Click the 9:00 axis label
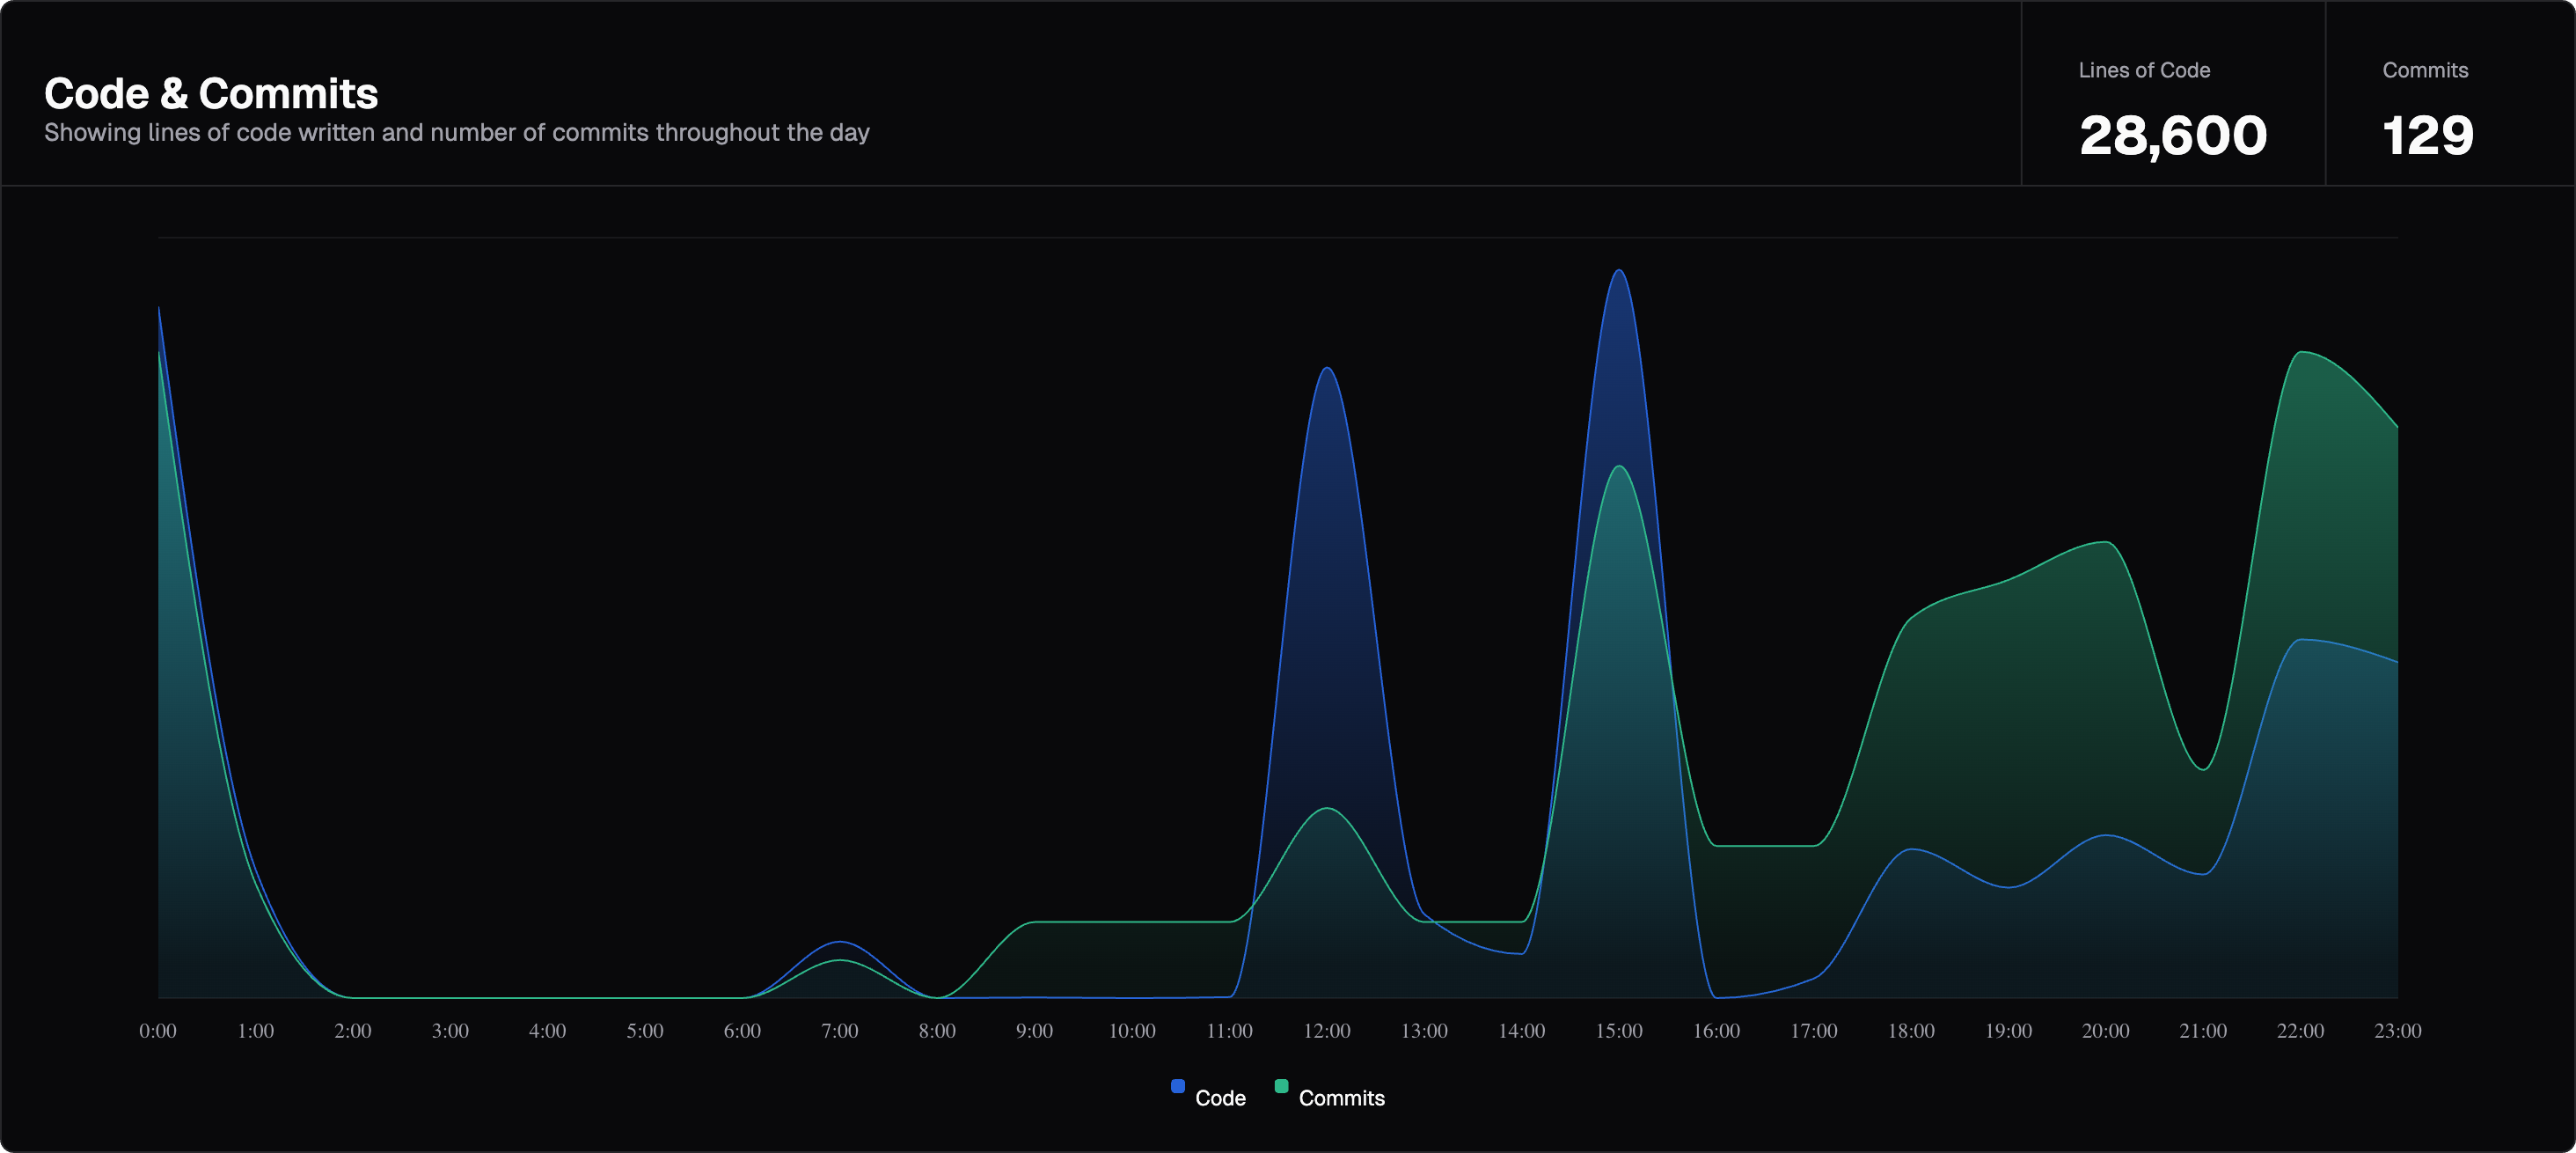 point(1034,1031)
